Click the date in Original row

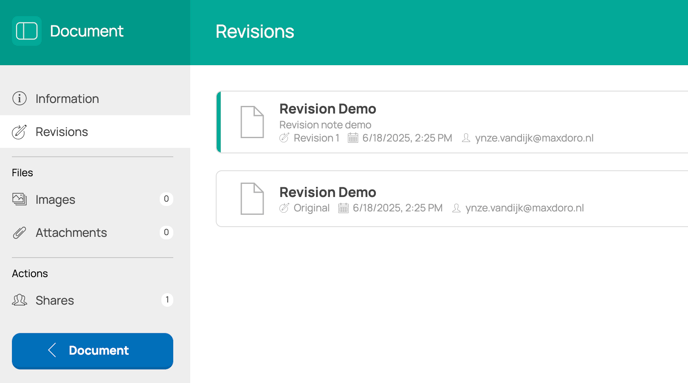(398, 208)
